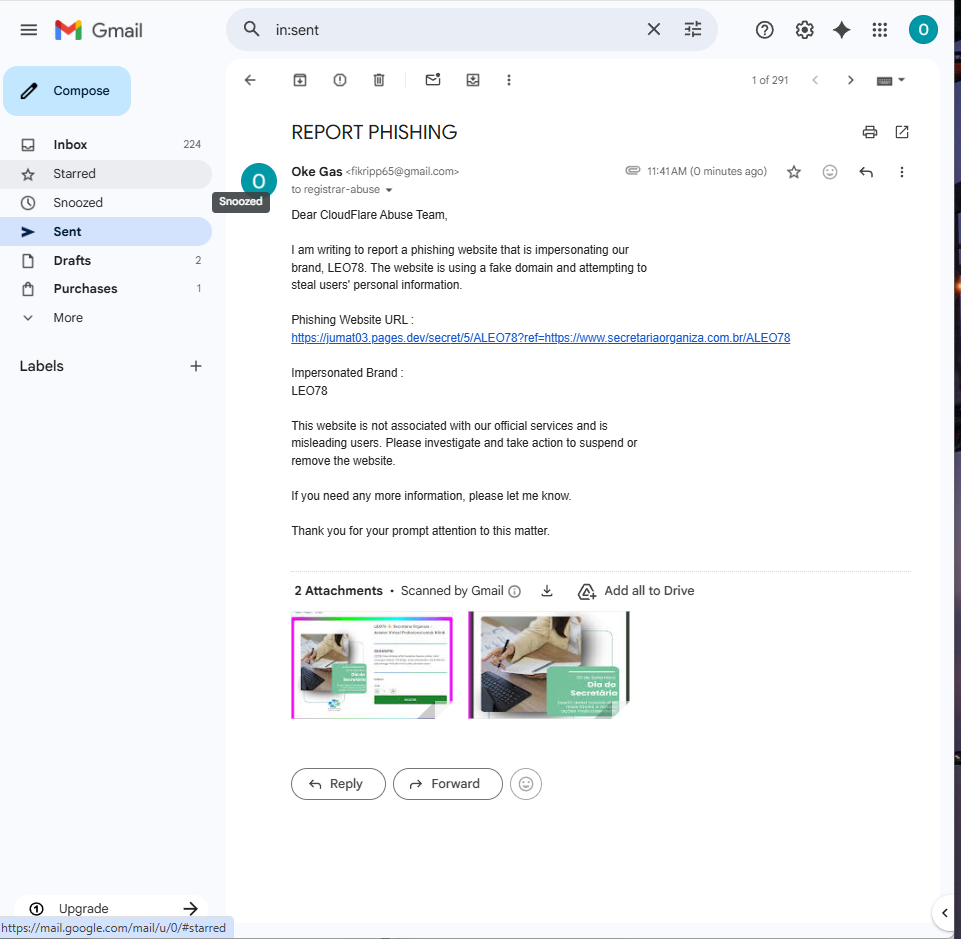Click the Reply button
961x939 pixels.
pos(338,784)
